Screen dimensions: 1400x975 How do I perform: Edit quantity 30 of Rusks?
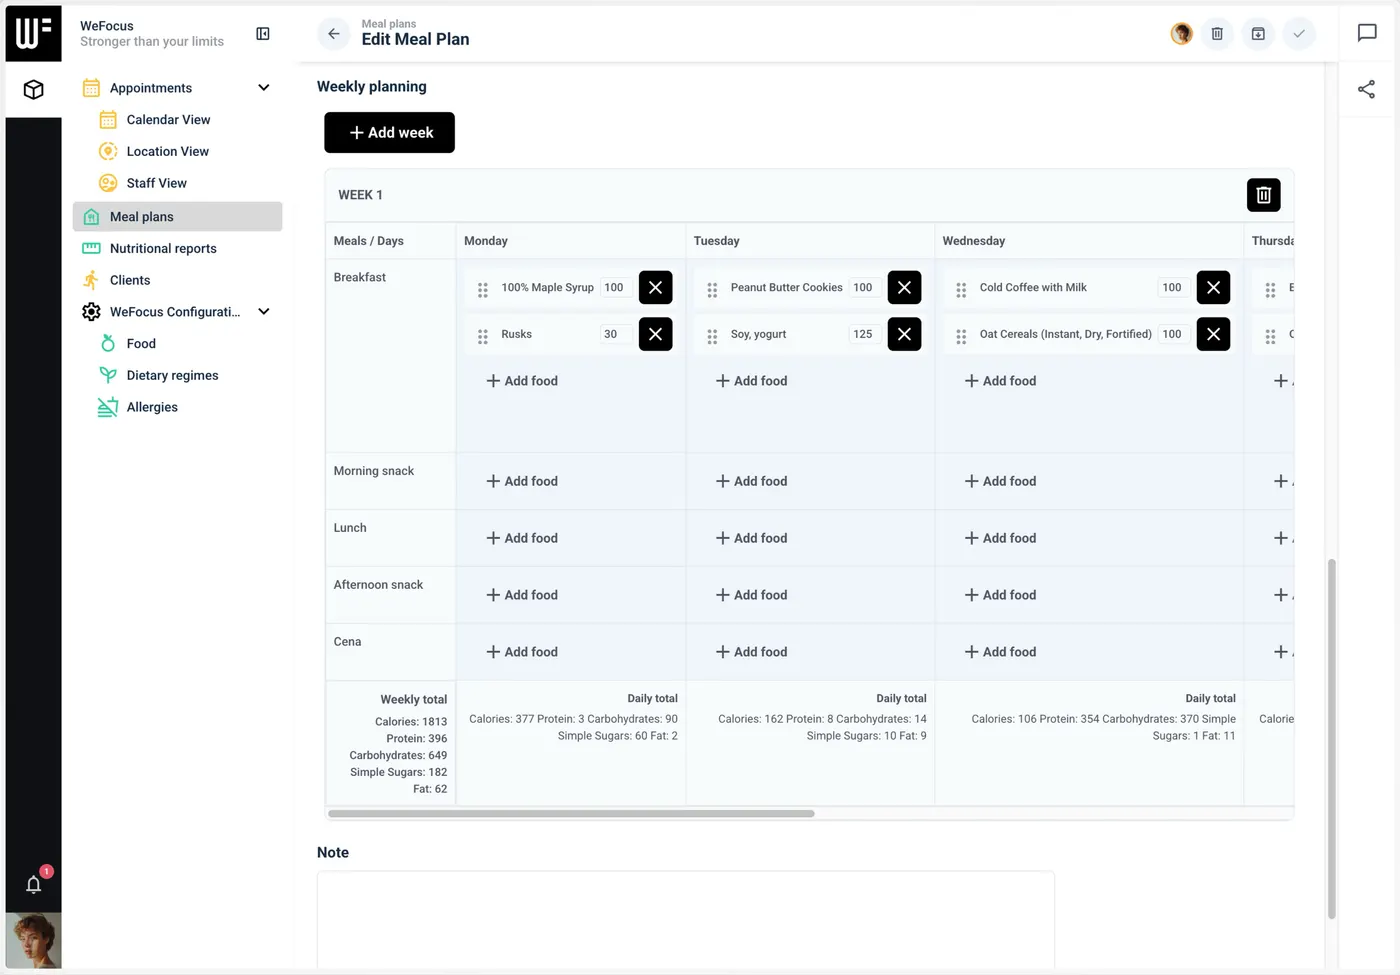click(615, 334)
